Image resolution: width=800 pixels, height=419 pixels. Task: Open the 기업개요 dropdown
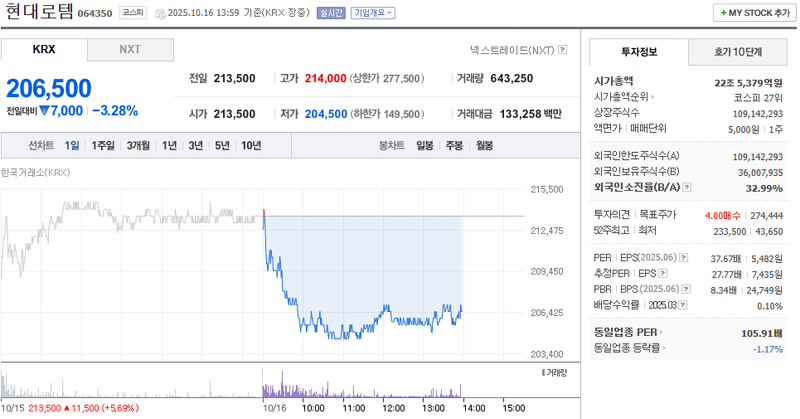(x=373, y=13)
